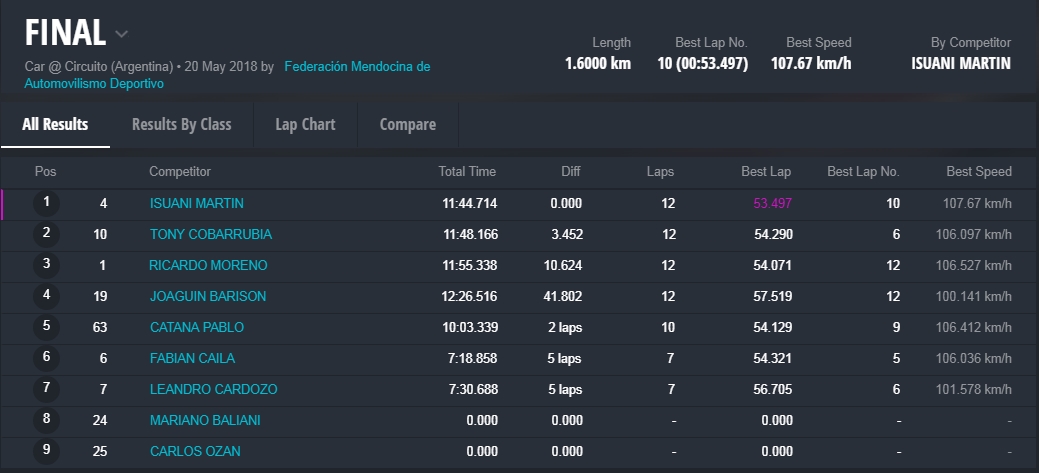The image size is (1039, 473).
Task: Click position 9 circle badge
Action: pos(46,451)
